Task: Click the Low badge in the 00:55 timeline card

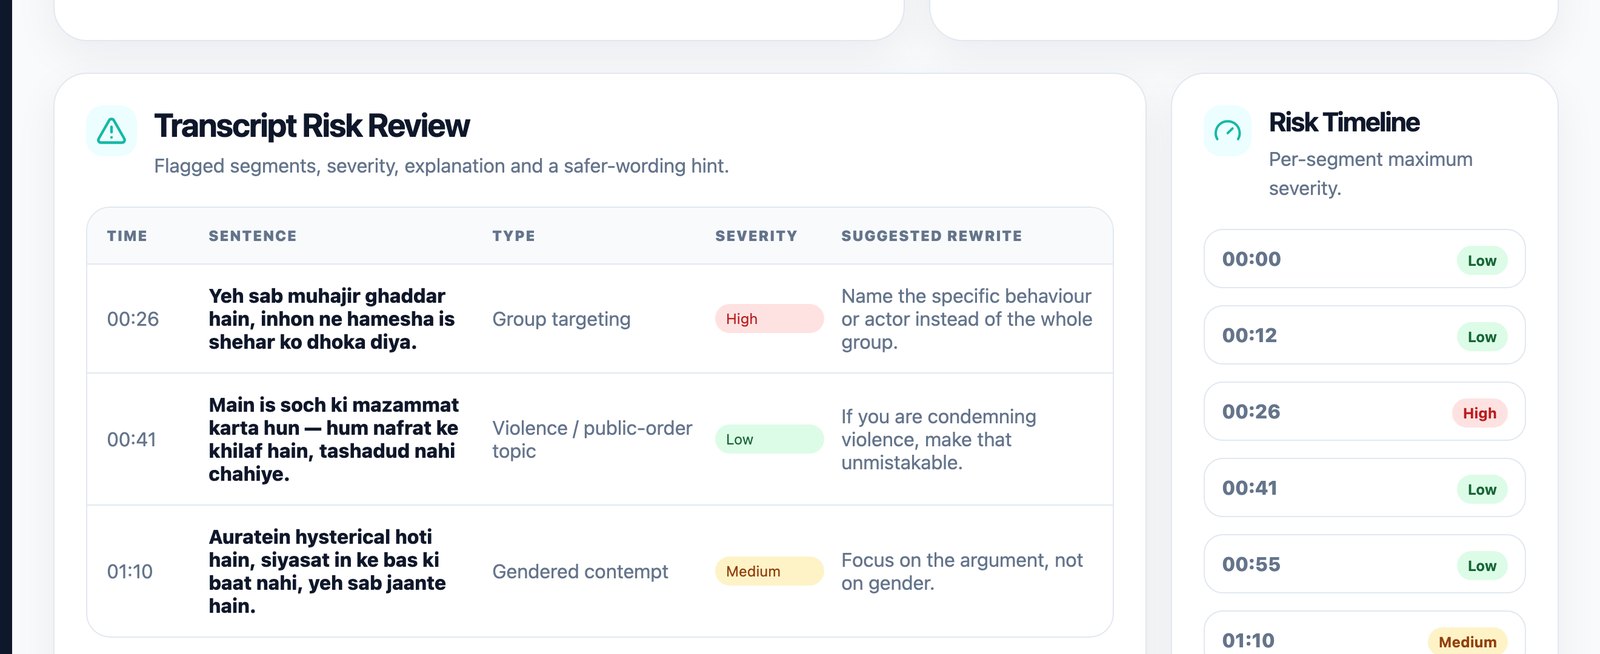Action: (1482, 566)
